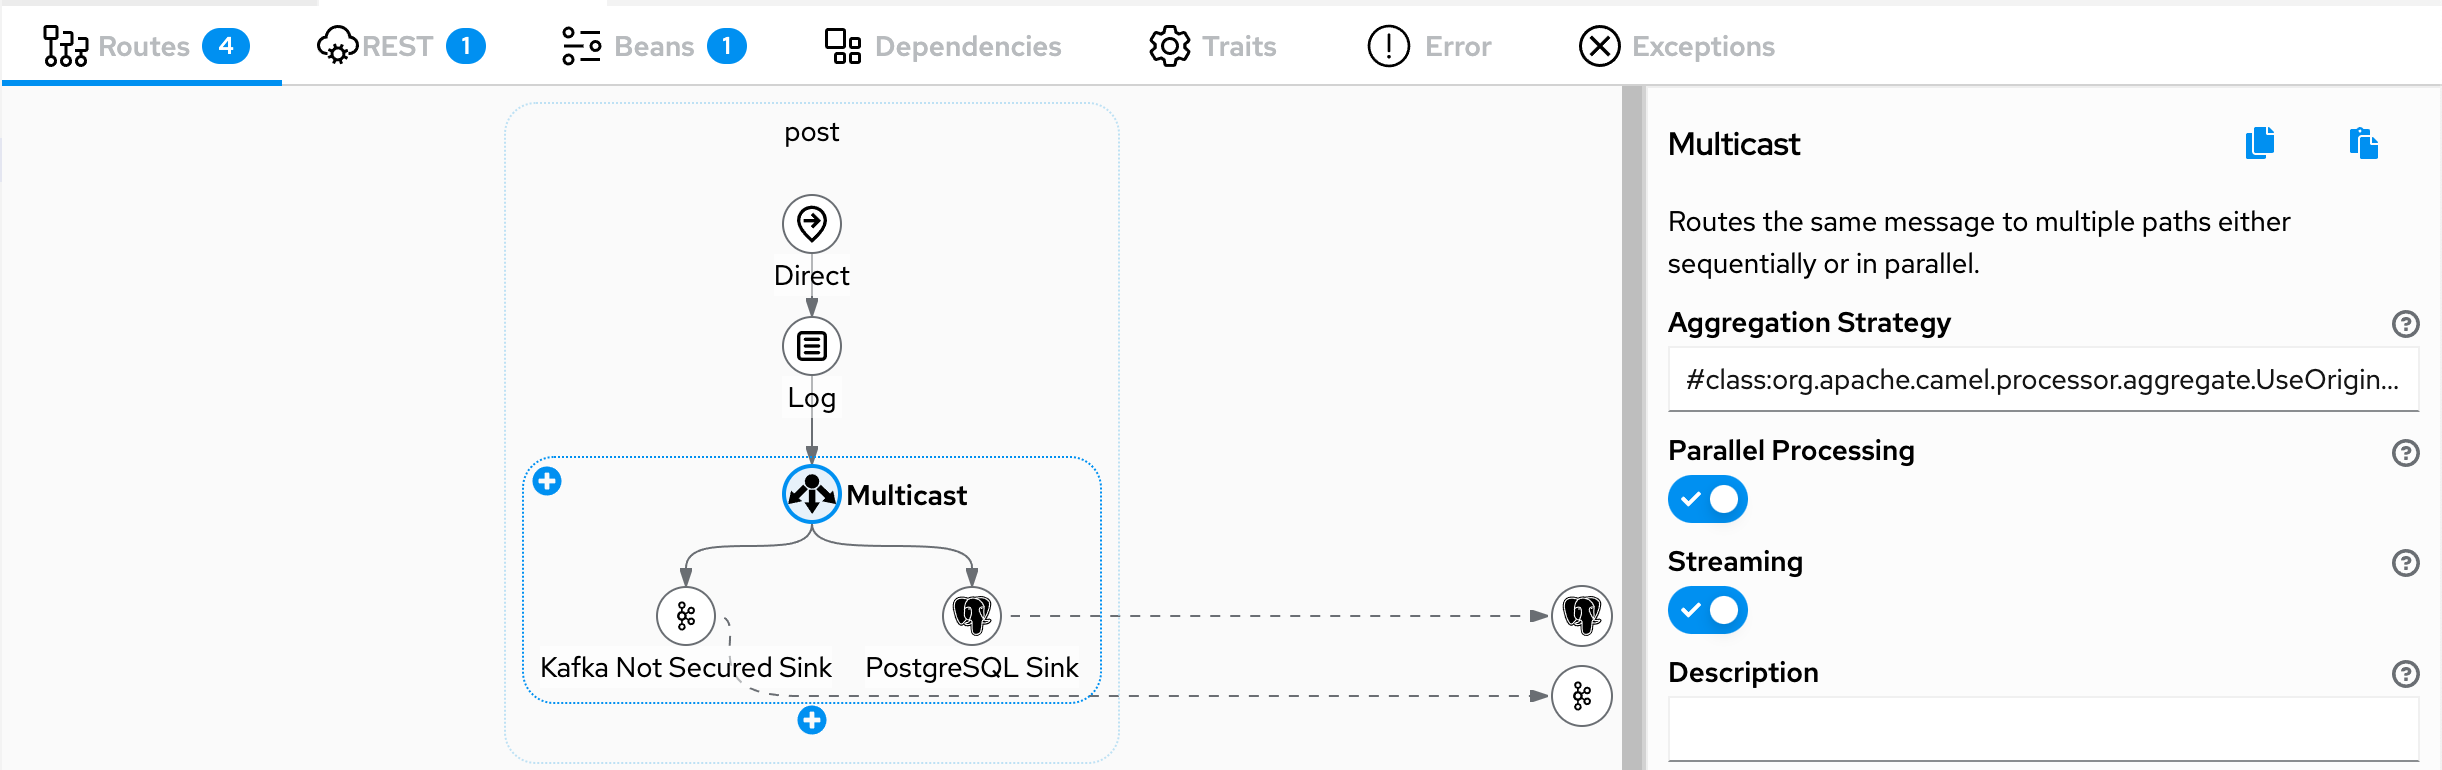Click the copy icon in Multicast panel
The height and width of the screenshot is (770, 2442).
2260,144
